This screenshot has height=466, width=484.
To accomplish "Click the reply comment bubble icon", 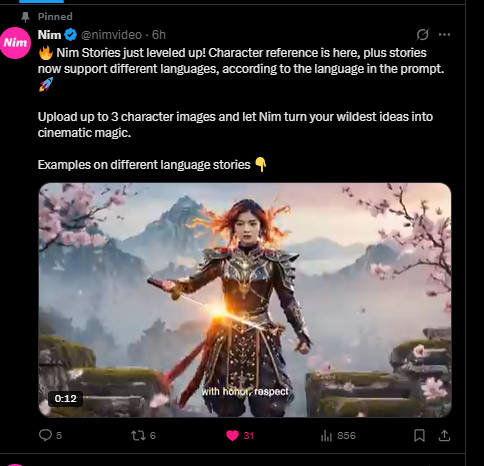I will pos(45,435).
